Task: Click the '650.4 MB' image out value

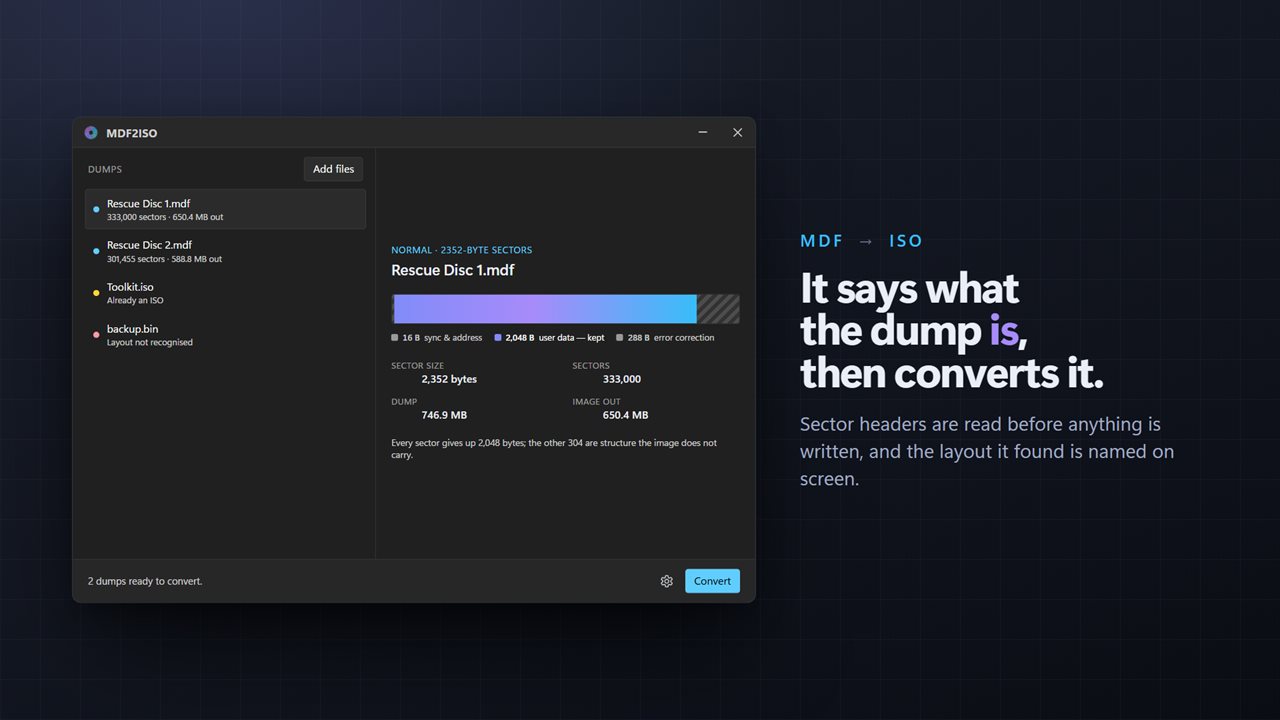Action: 625,415
